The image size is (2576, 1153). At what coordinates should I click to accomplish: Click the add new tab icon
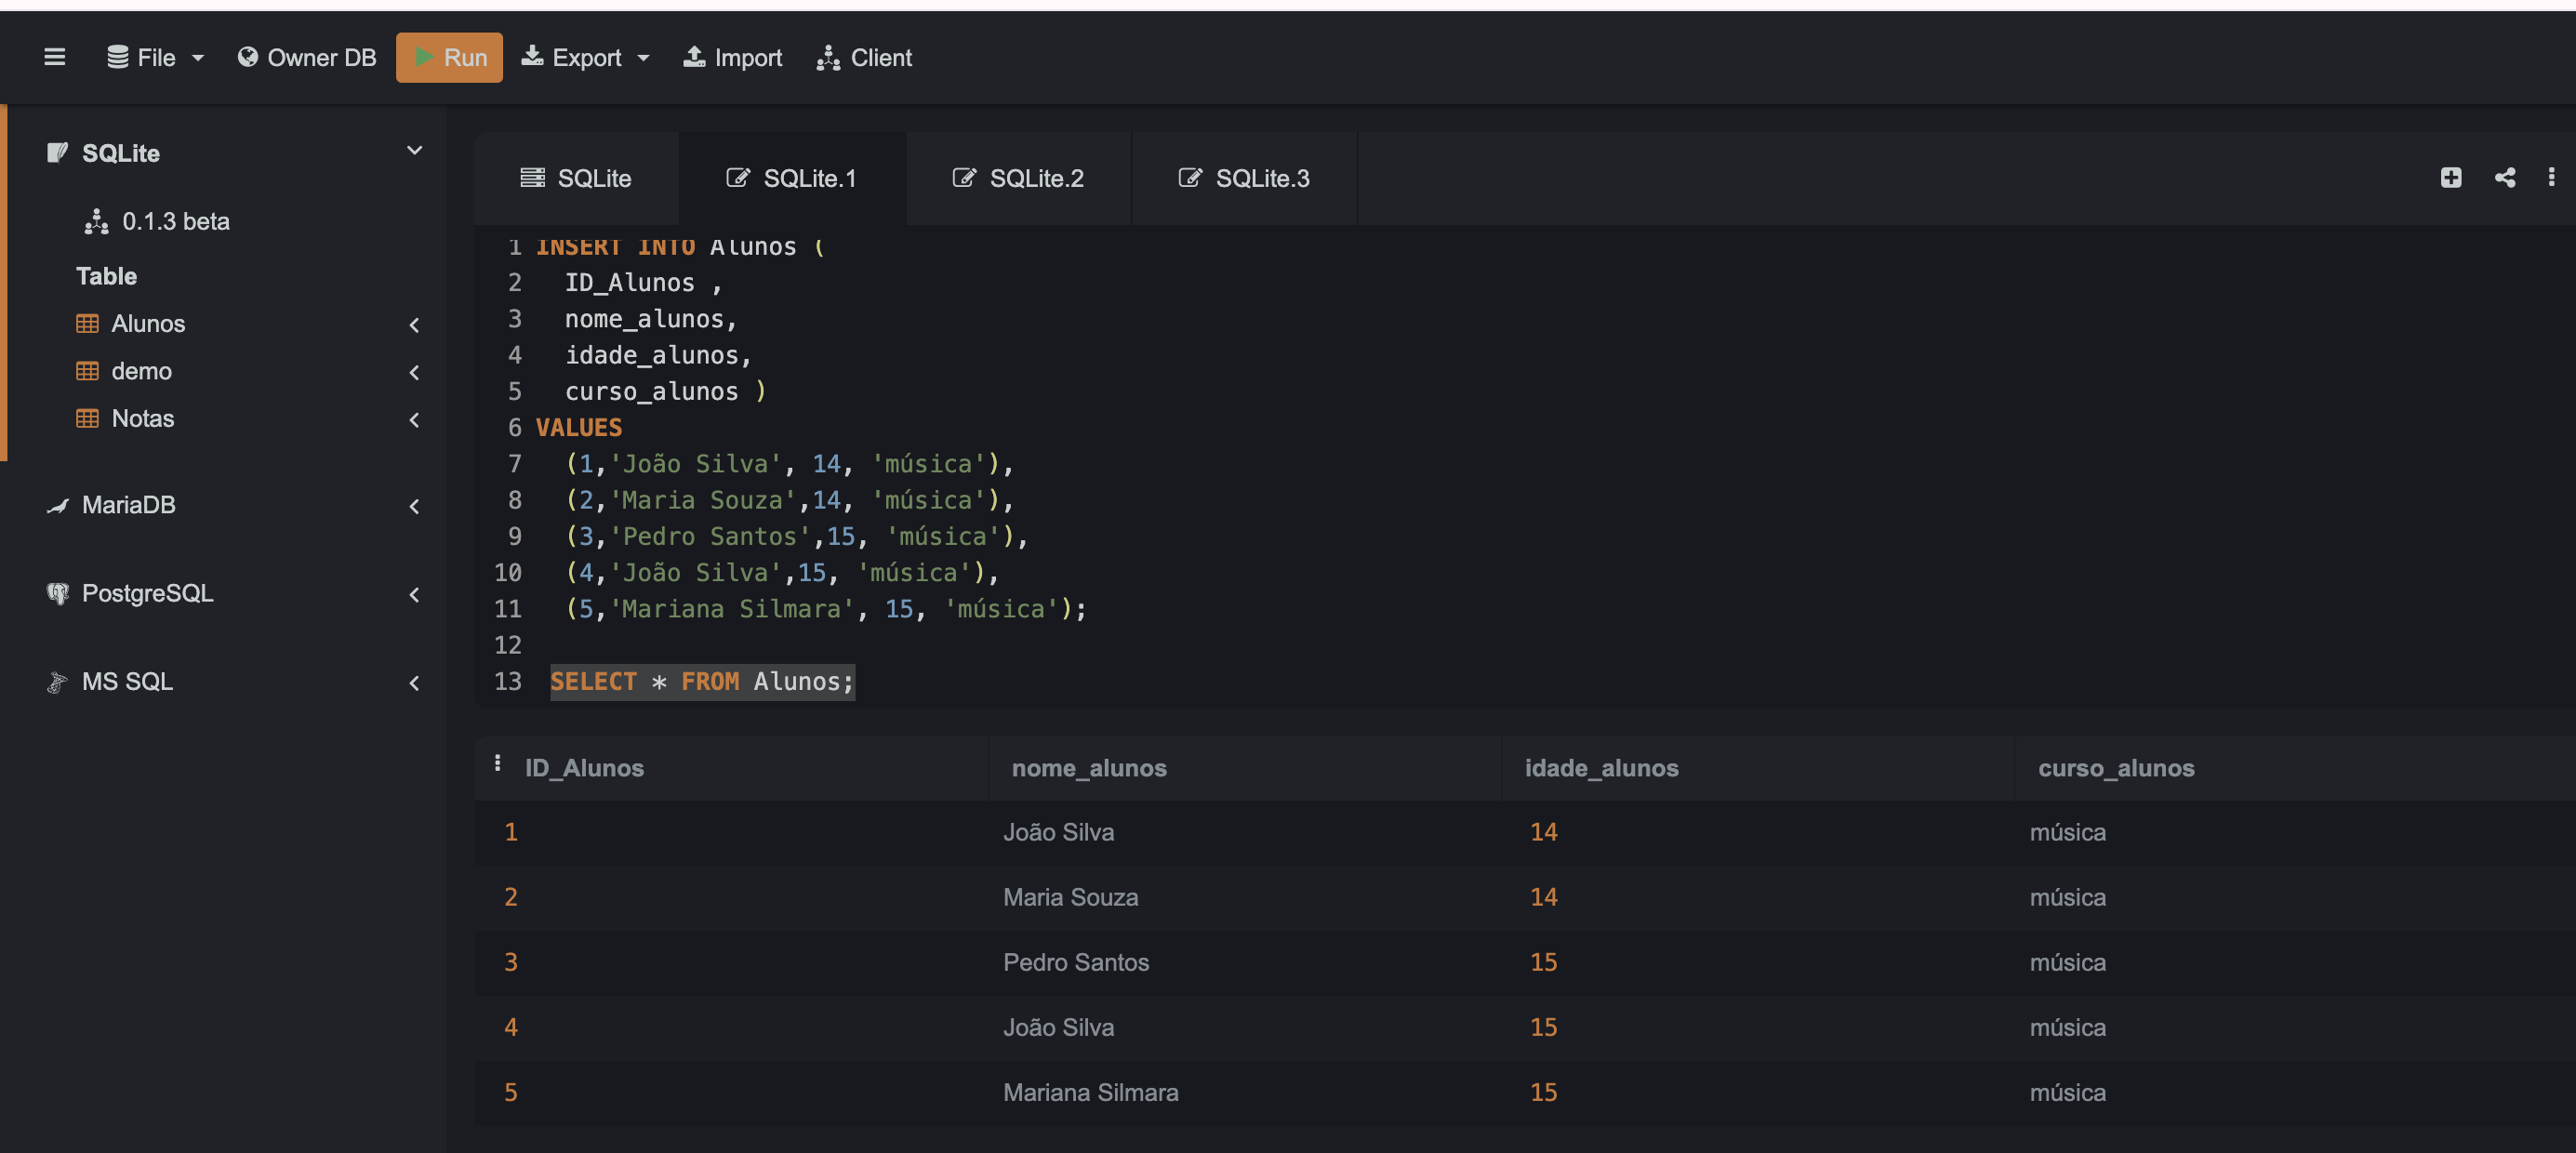pos(2451,178)
